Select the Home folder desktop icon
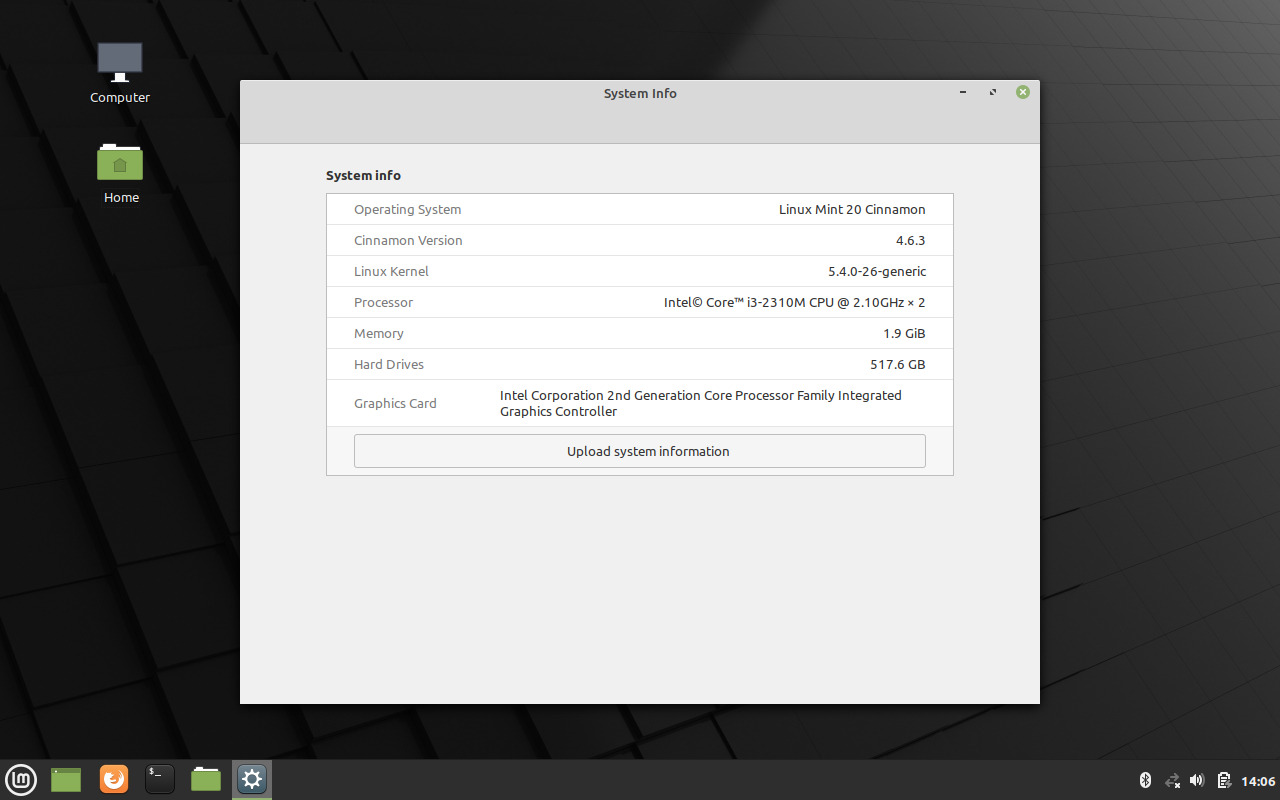 120,172
